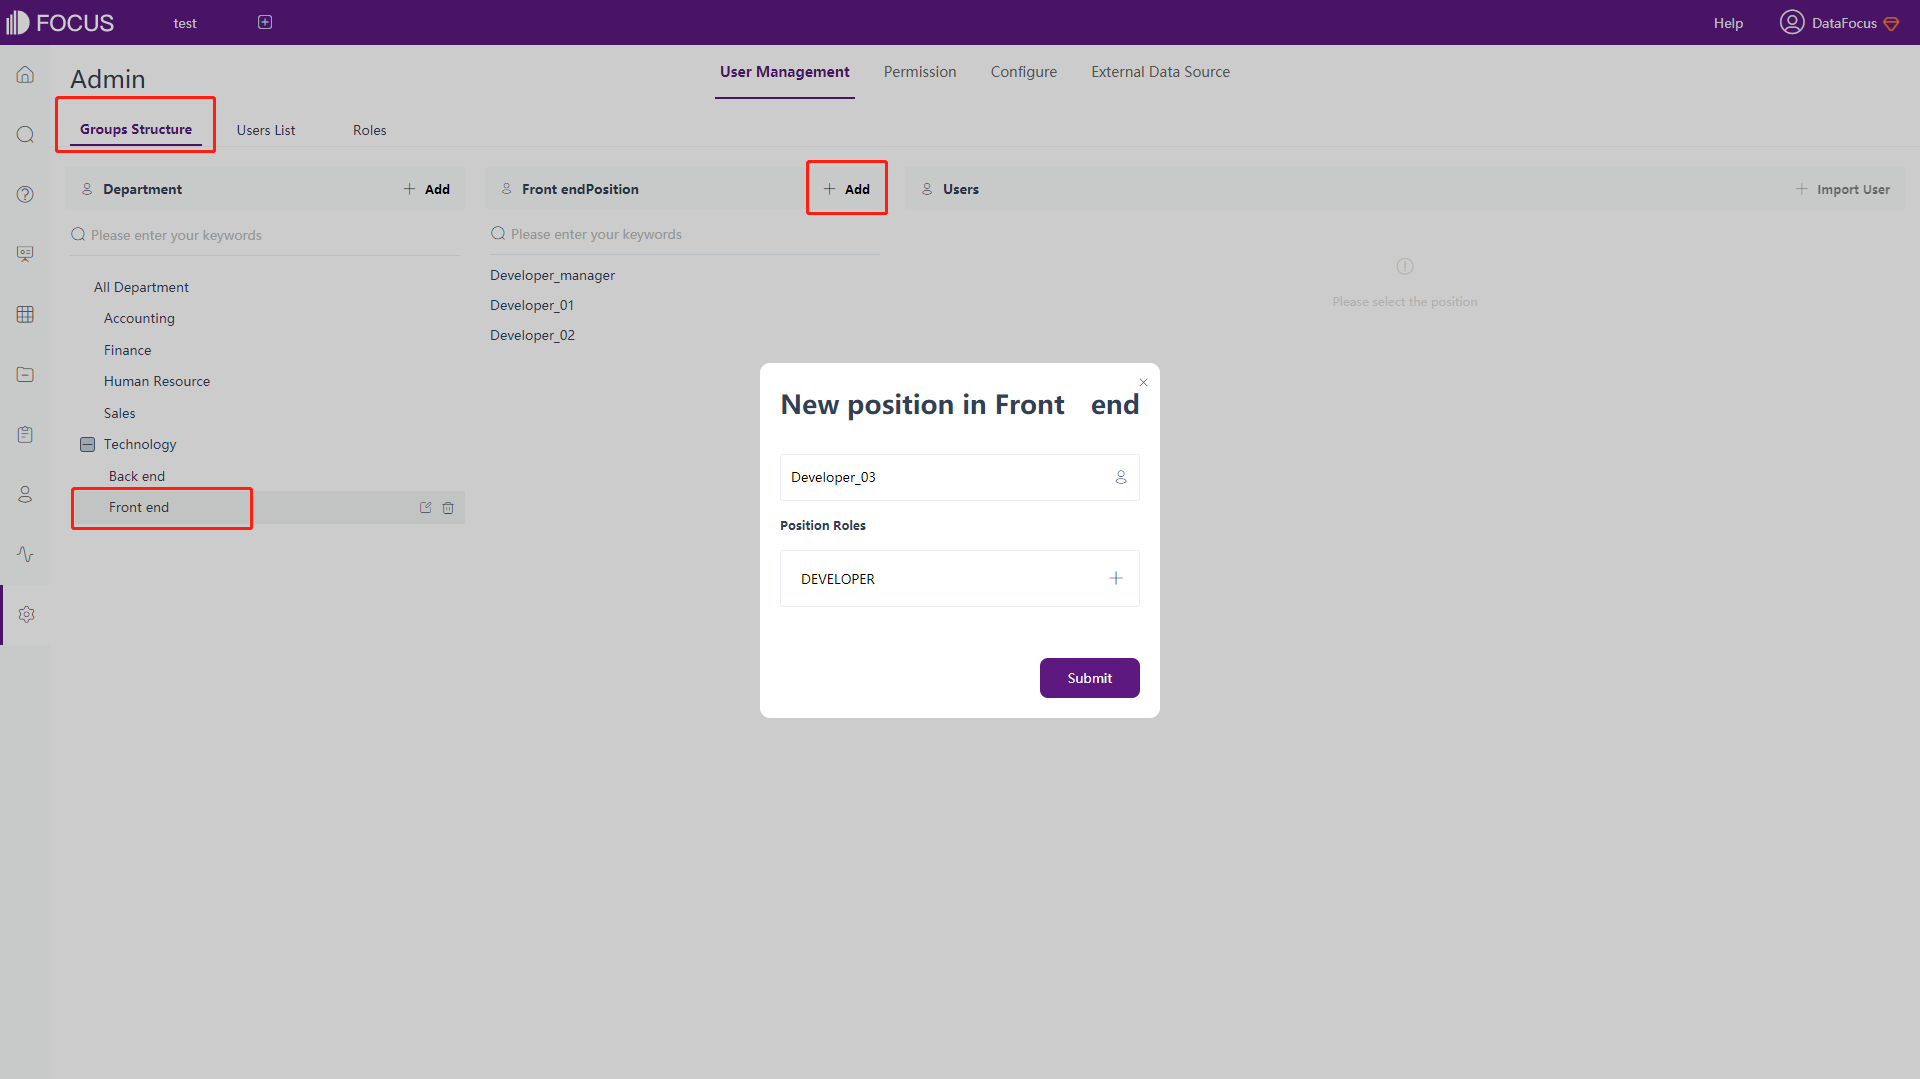Open the search icon in sidebar

pos(25,135)
